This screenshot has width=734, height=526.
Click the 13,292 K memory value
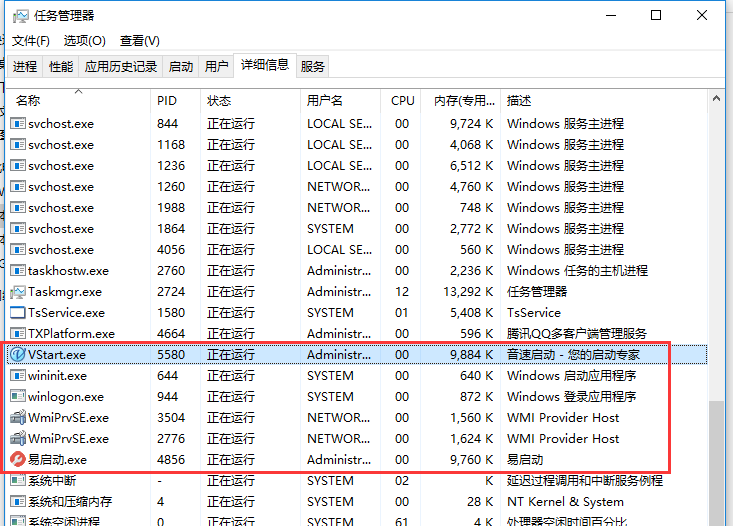[468, 292]
